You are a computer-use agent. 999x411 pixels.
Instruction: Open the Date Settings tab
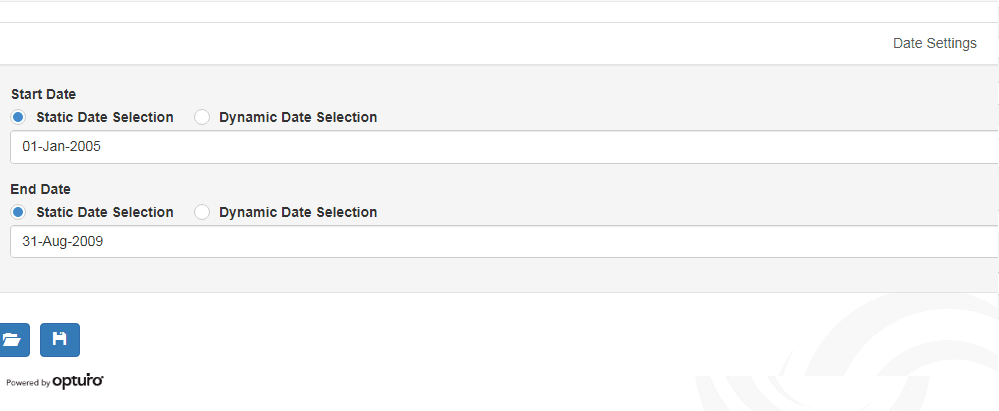935,43
